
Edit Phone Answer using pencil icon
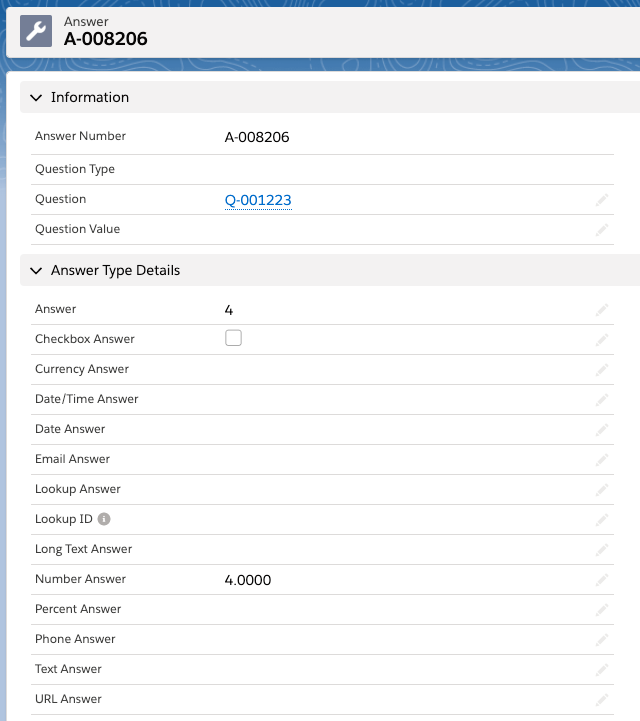click(x=602, y=640)
